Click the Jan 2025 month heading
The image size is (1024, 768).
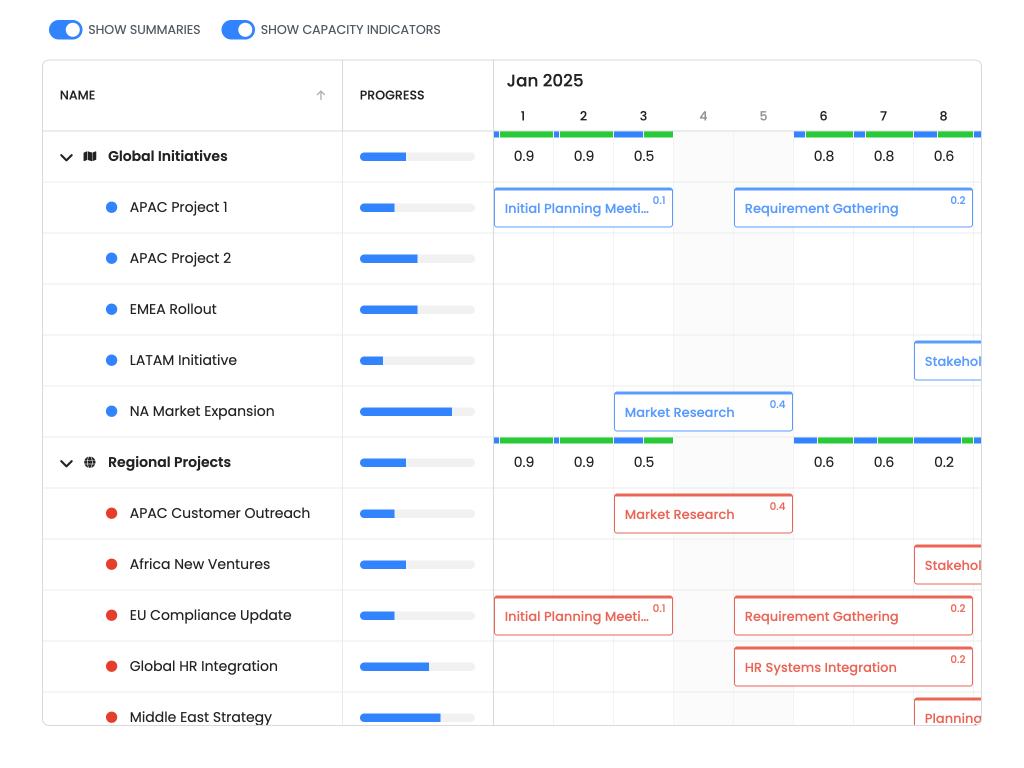[x=545, y=80]
